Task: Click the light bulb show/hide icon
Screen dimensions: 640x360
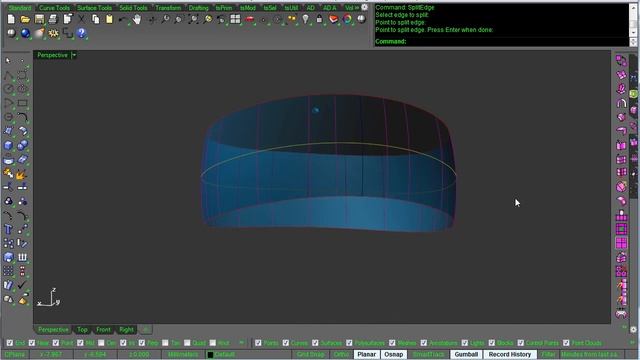Action: [x=305, y=19]
